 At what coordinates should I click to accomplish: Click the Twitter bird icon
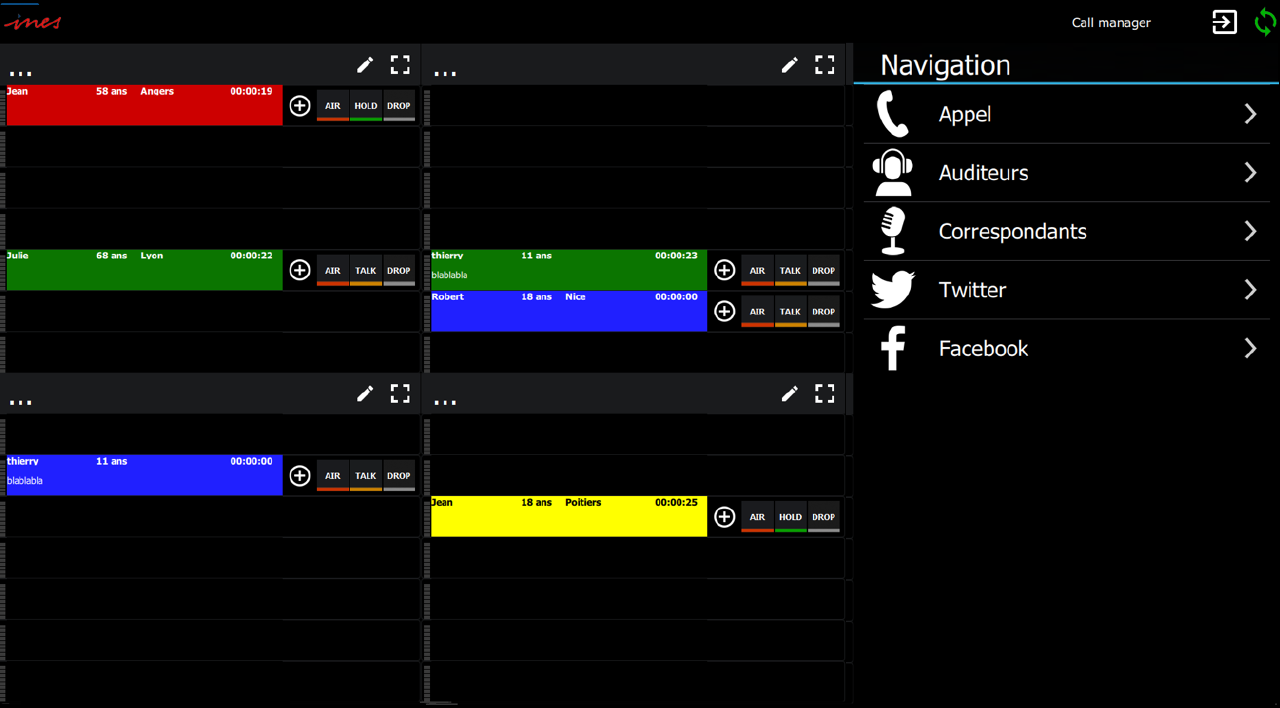click(893, 290)
